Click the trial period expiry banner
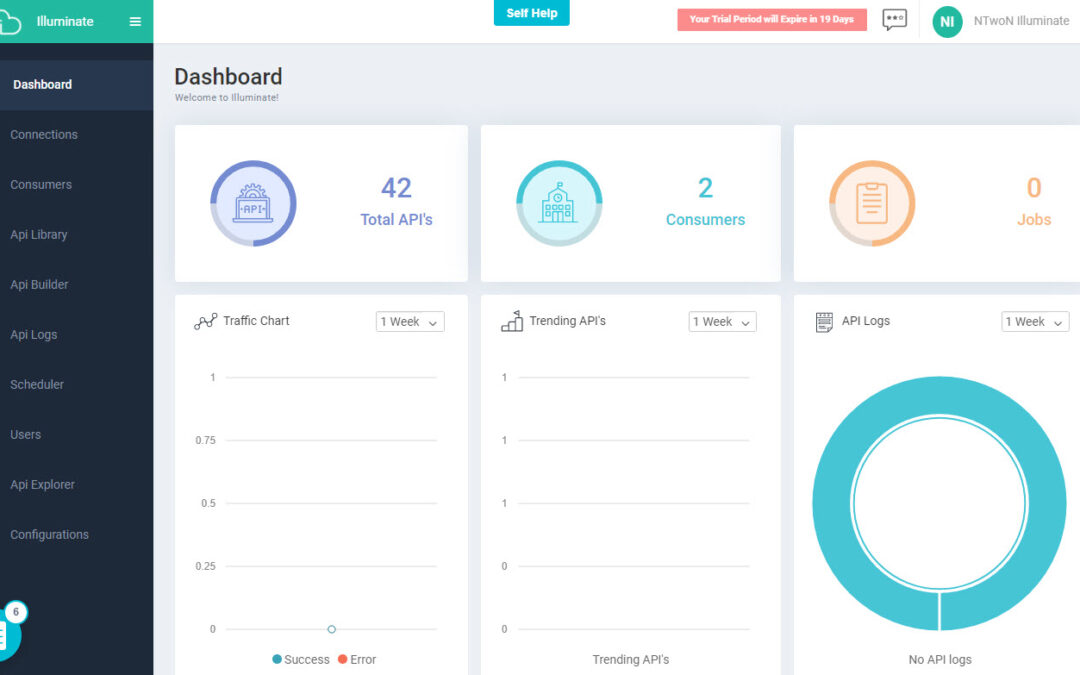Viewport: 1080px width, 675px height. click(771, 20)
